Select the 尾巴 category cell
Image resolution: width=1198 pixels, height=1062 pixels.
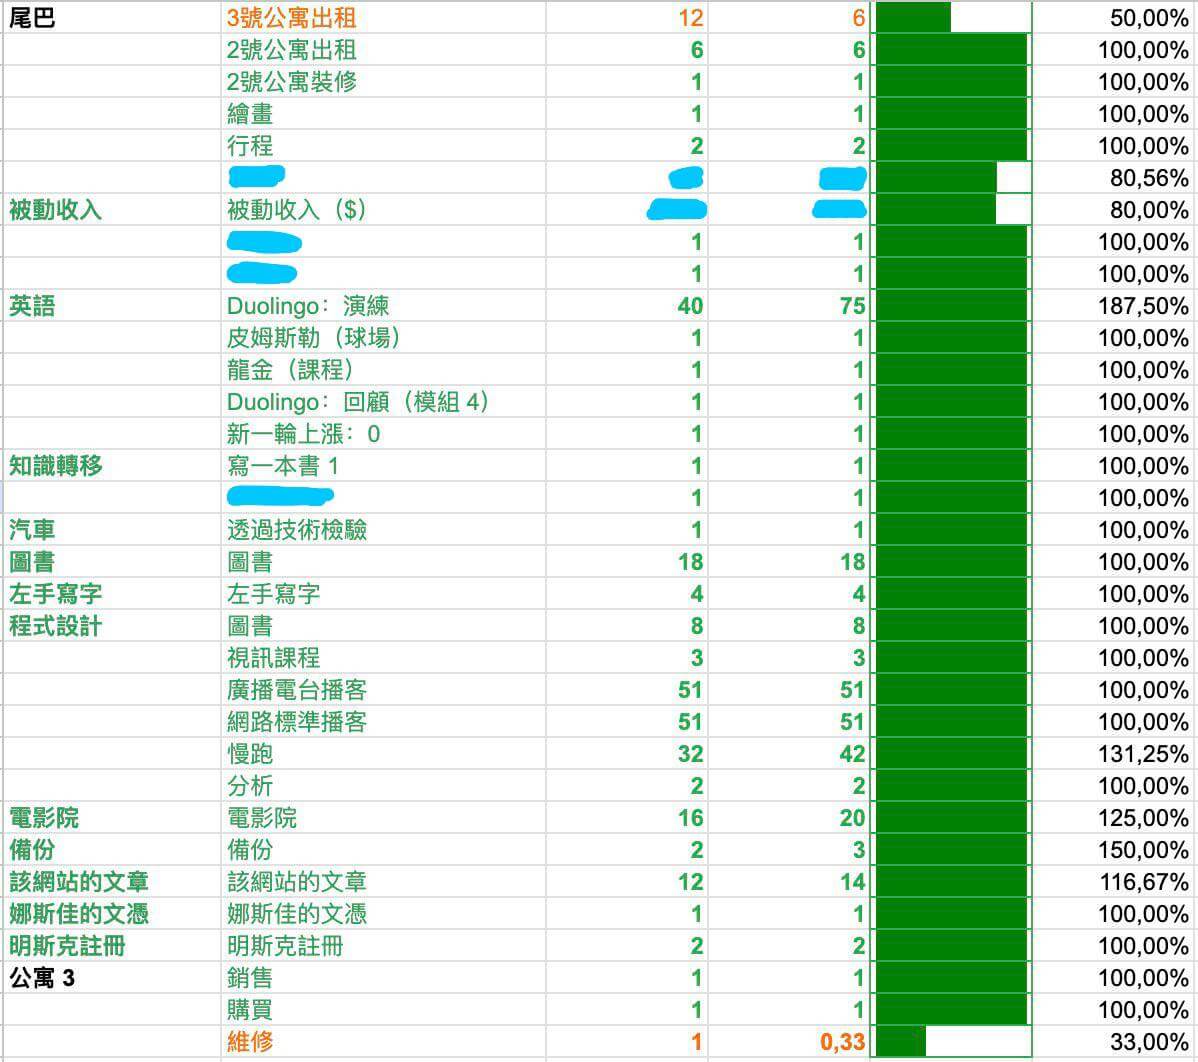pos(112,18)
